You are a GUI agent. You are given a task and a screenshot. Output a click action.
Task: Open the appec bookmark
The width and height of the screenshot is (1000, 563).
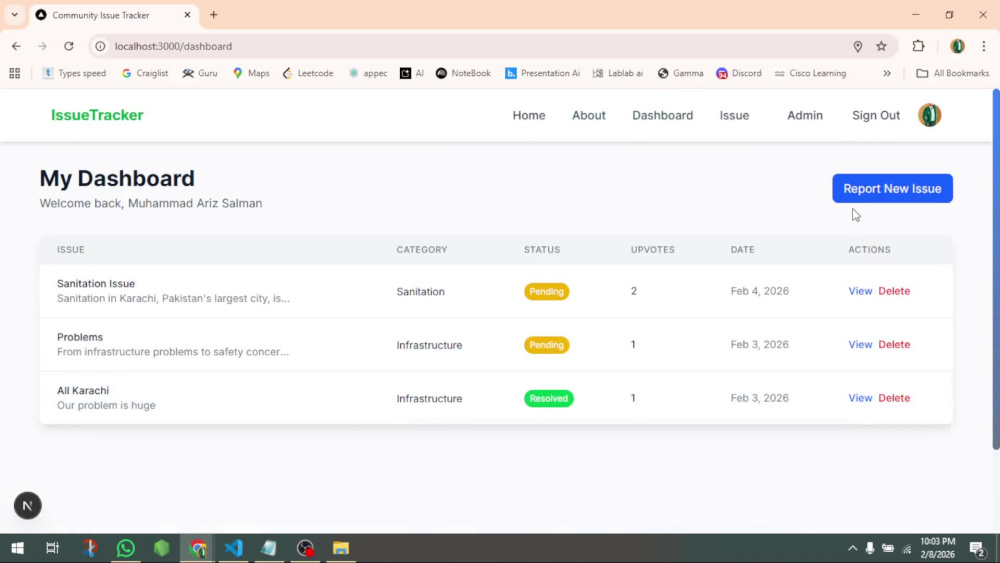[368, 73]
